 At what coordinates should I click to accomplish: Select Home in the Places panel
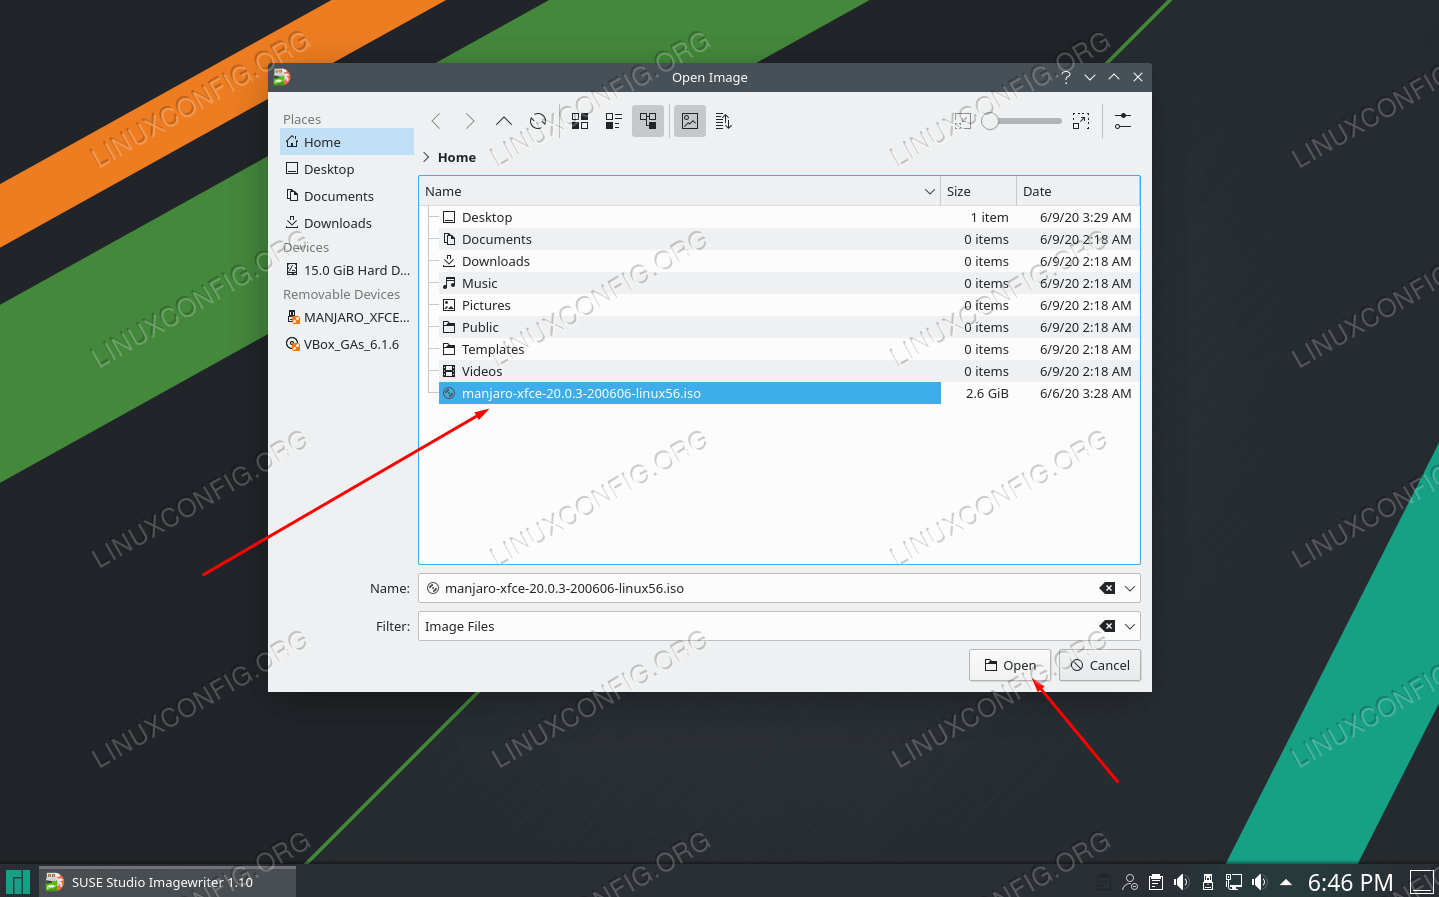[x=347, y=142]
